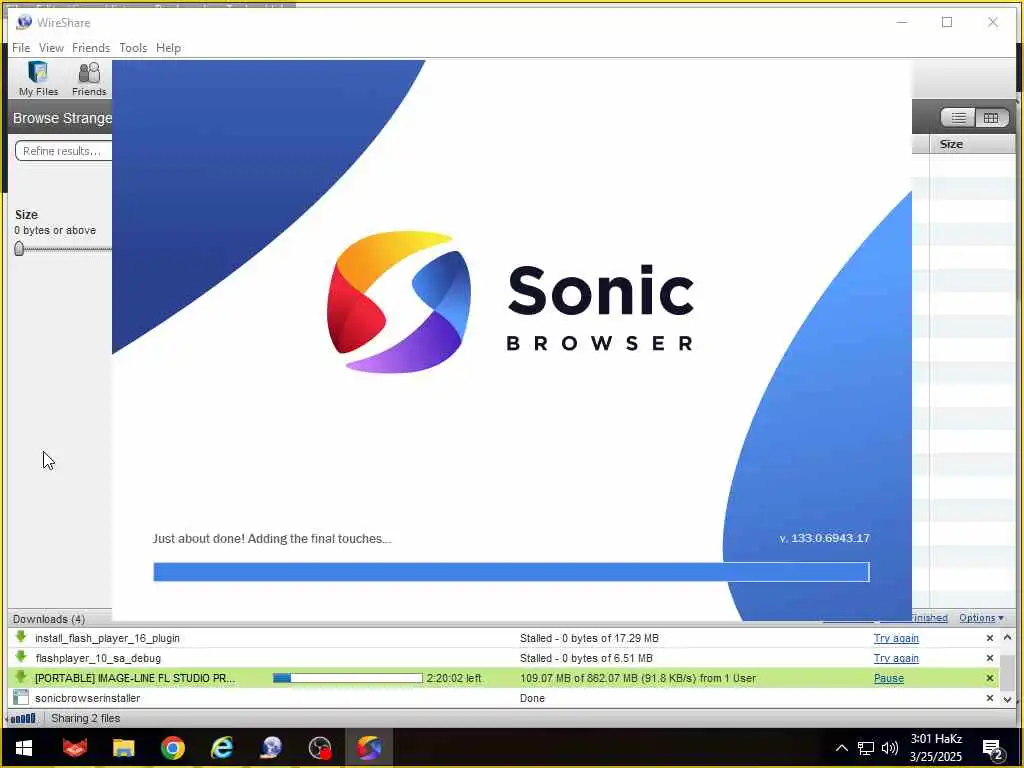Open the View menu
This screenshot has width=1024, height=768.
51,48
